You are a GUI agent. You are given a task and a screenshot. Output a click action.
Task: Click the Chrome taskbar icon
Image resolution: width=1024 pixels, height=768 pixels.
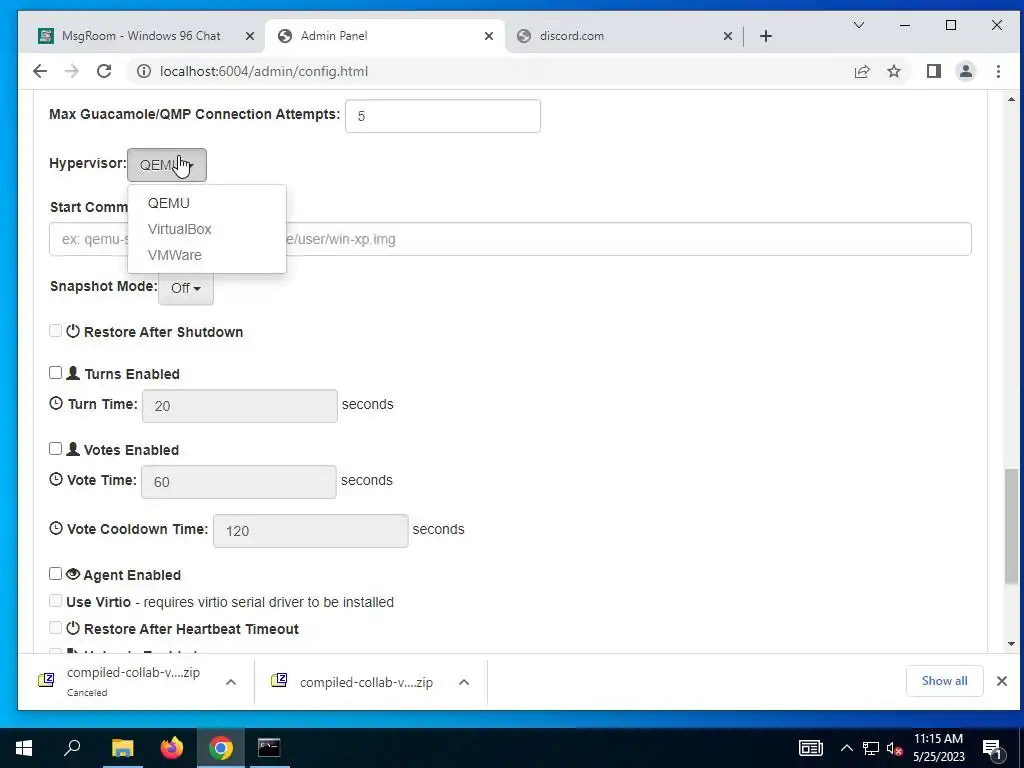221,748
